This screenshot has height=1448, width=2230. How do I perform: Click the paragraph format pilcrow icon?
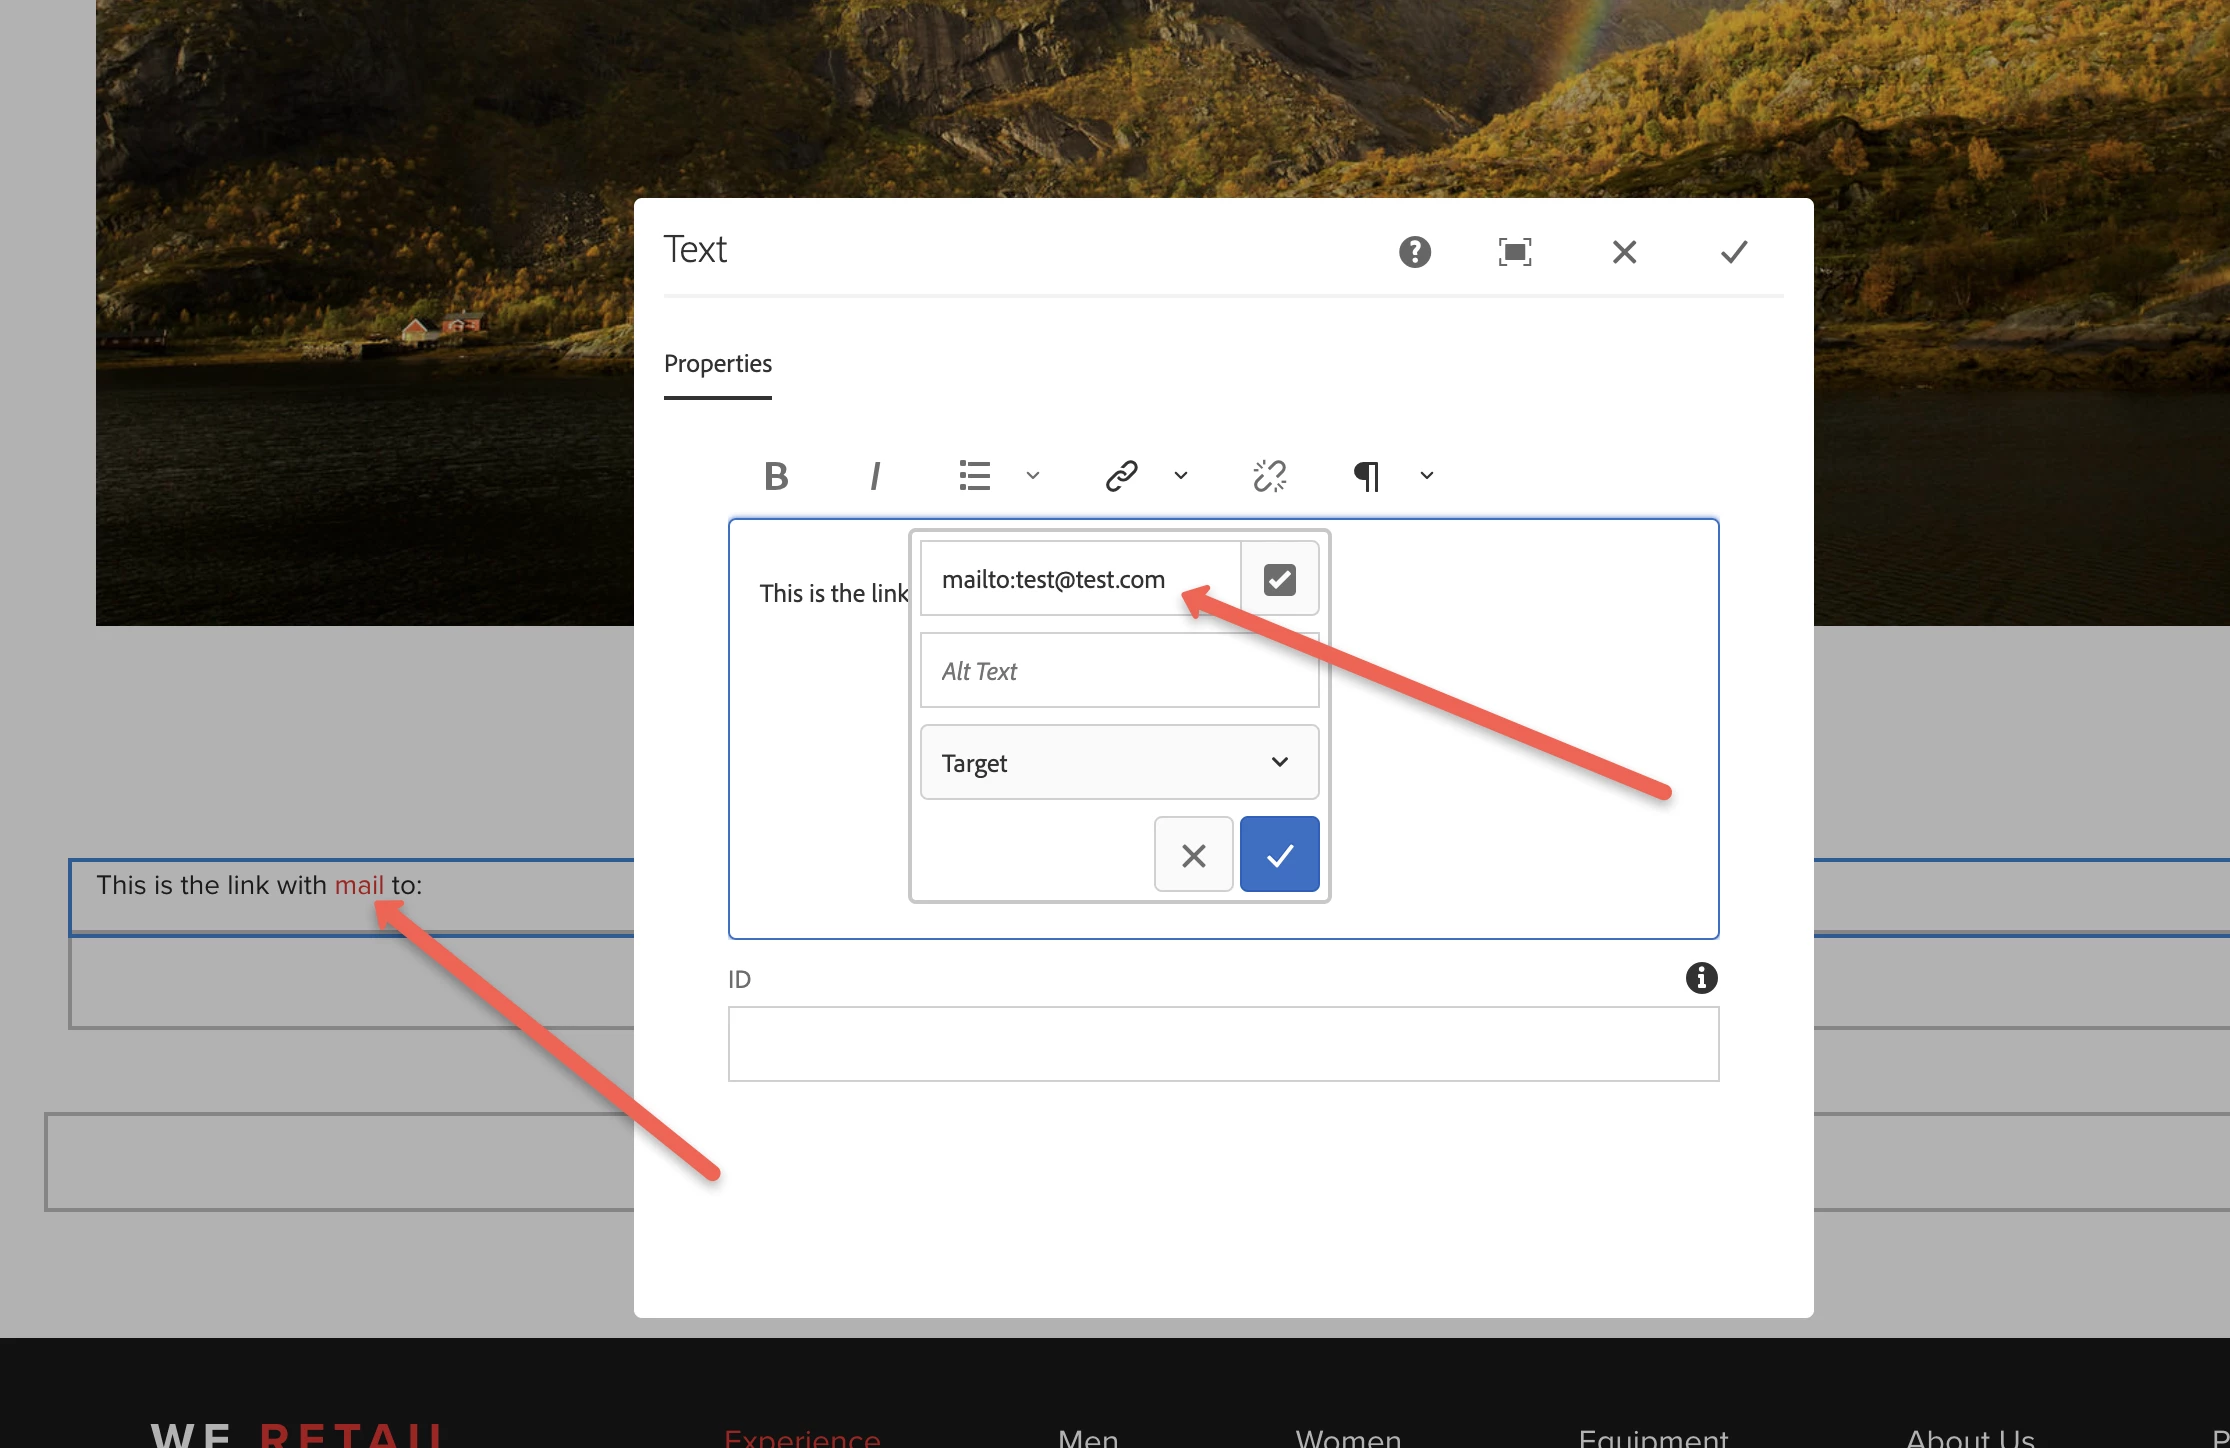(1367, 476)
